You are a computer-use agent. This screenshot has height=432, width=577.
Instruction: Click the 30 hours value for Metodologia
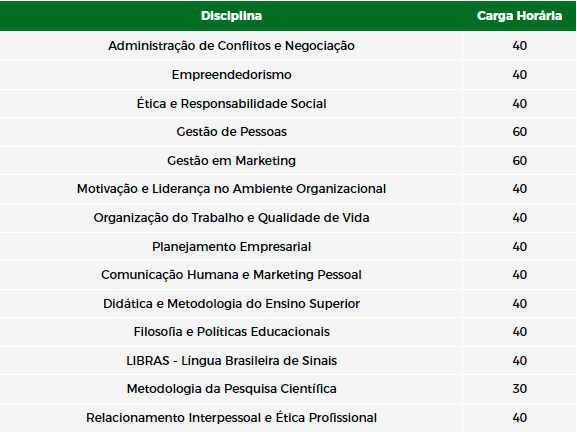(519, 389)
